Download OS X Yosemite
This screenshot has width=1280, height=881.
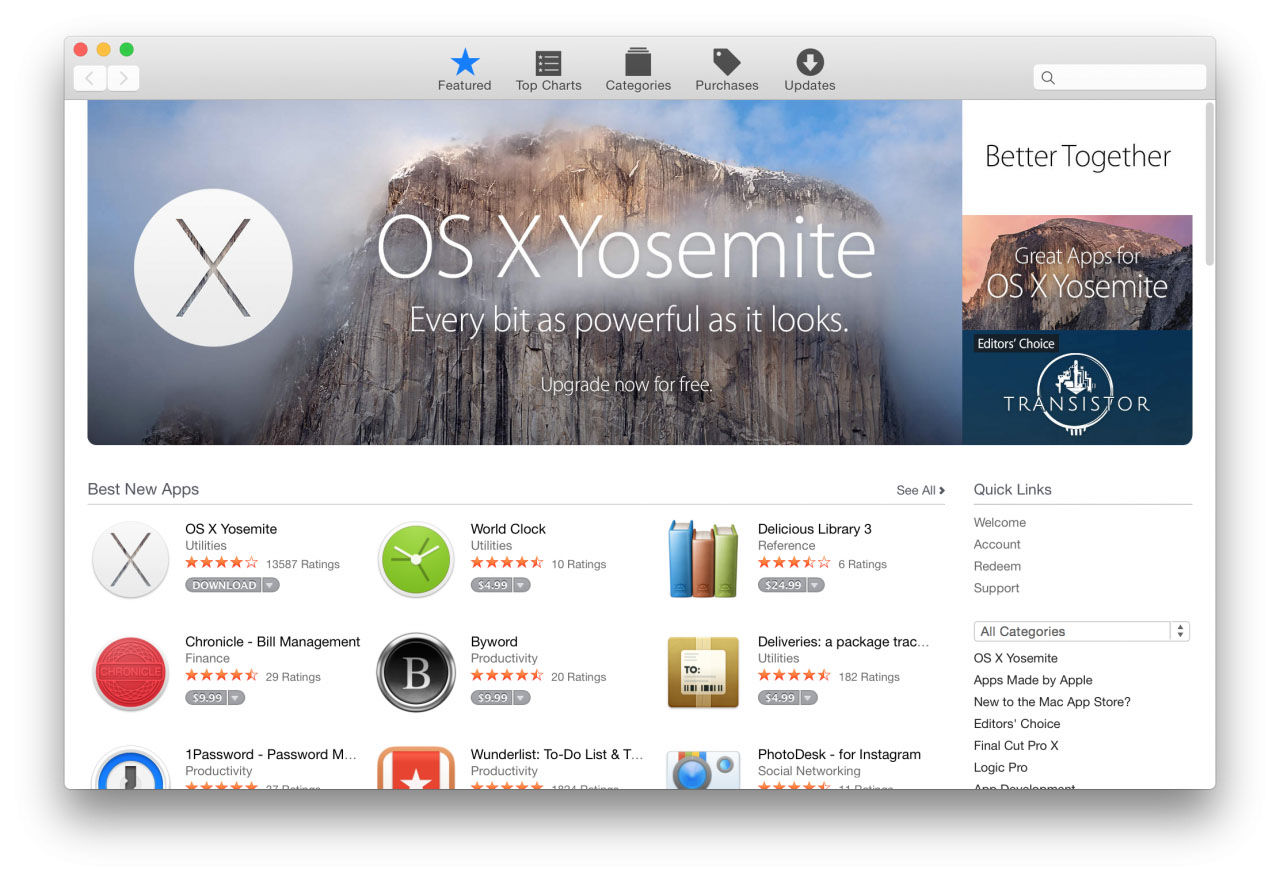pos(223,585)
